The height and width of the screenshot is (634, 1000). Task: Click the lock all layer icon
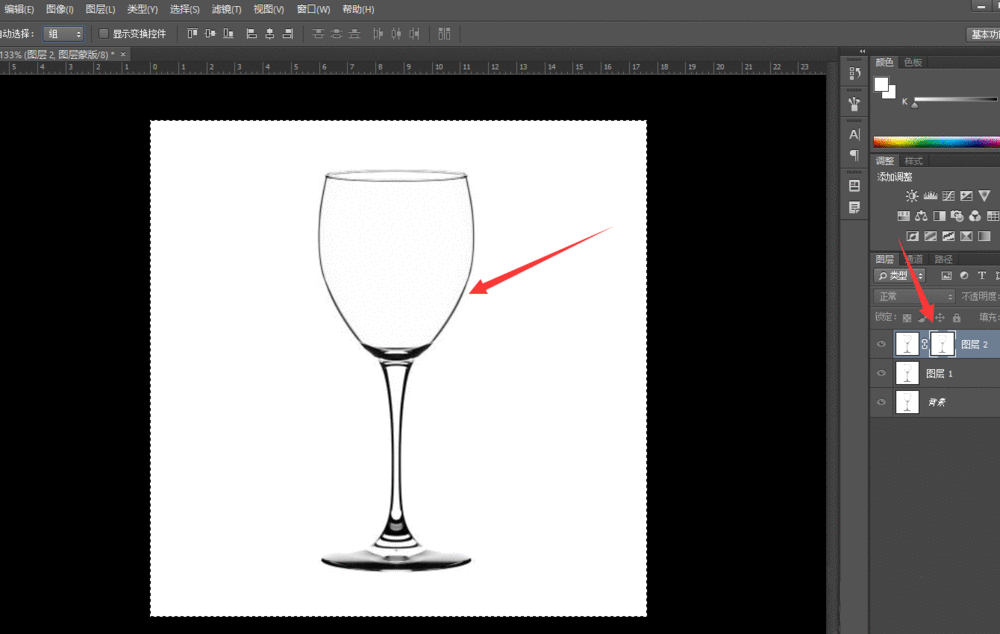click(x=956, y=317)
